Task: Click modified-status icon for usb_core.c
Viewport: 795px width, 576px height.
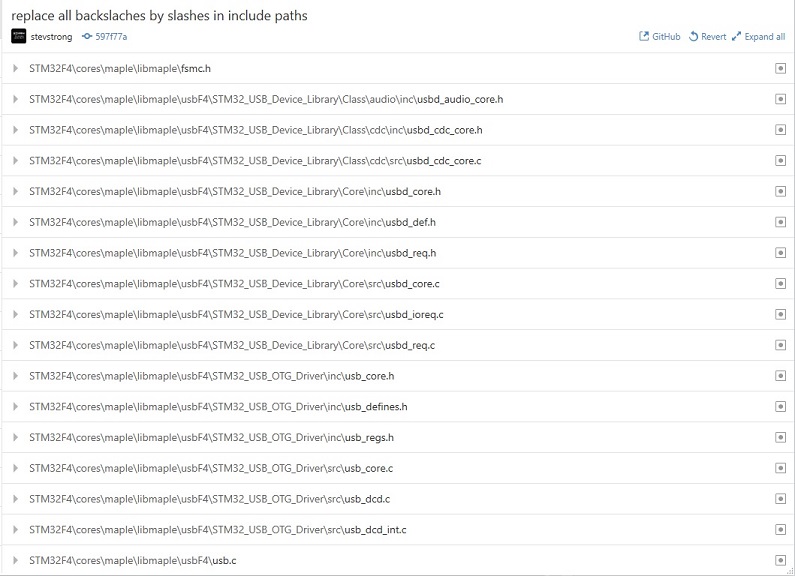Action: [x=780, y=468]
